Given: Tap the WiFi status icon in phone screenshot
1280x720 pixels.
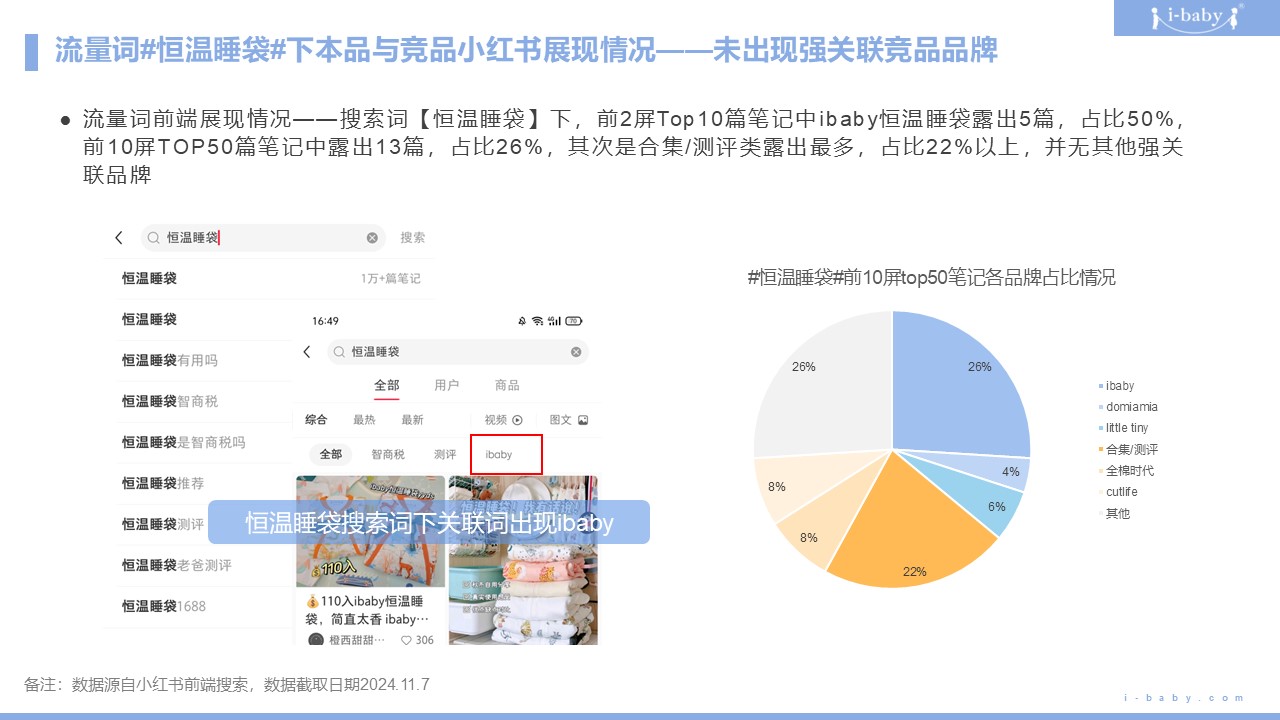Looking at the screenshot, I should coord(537,321).
